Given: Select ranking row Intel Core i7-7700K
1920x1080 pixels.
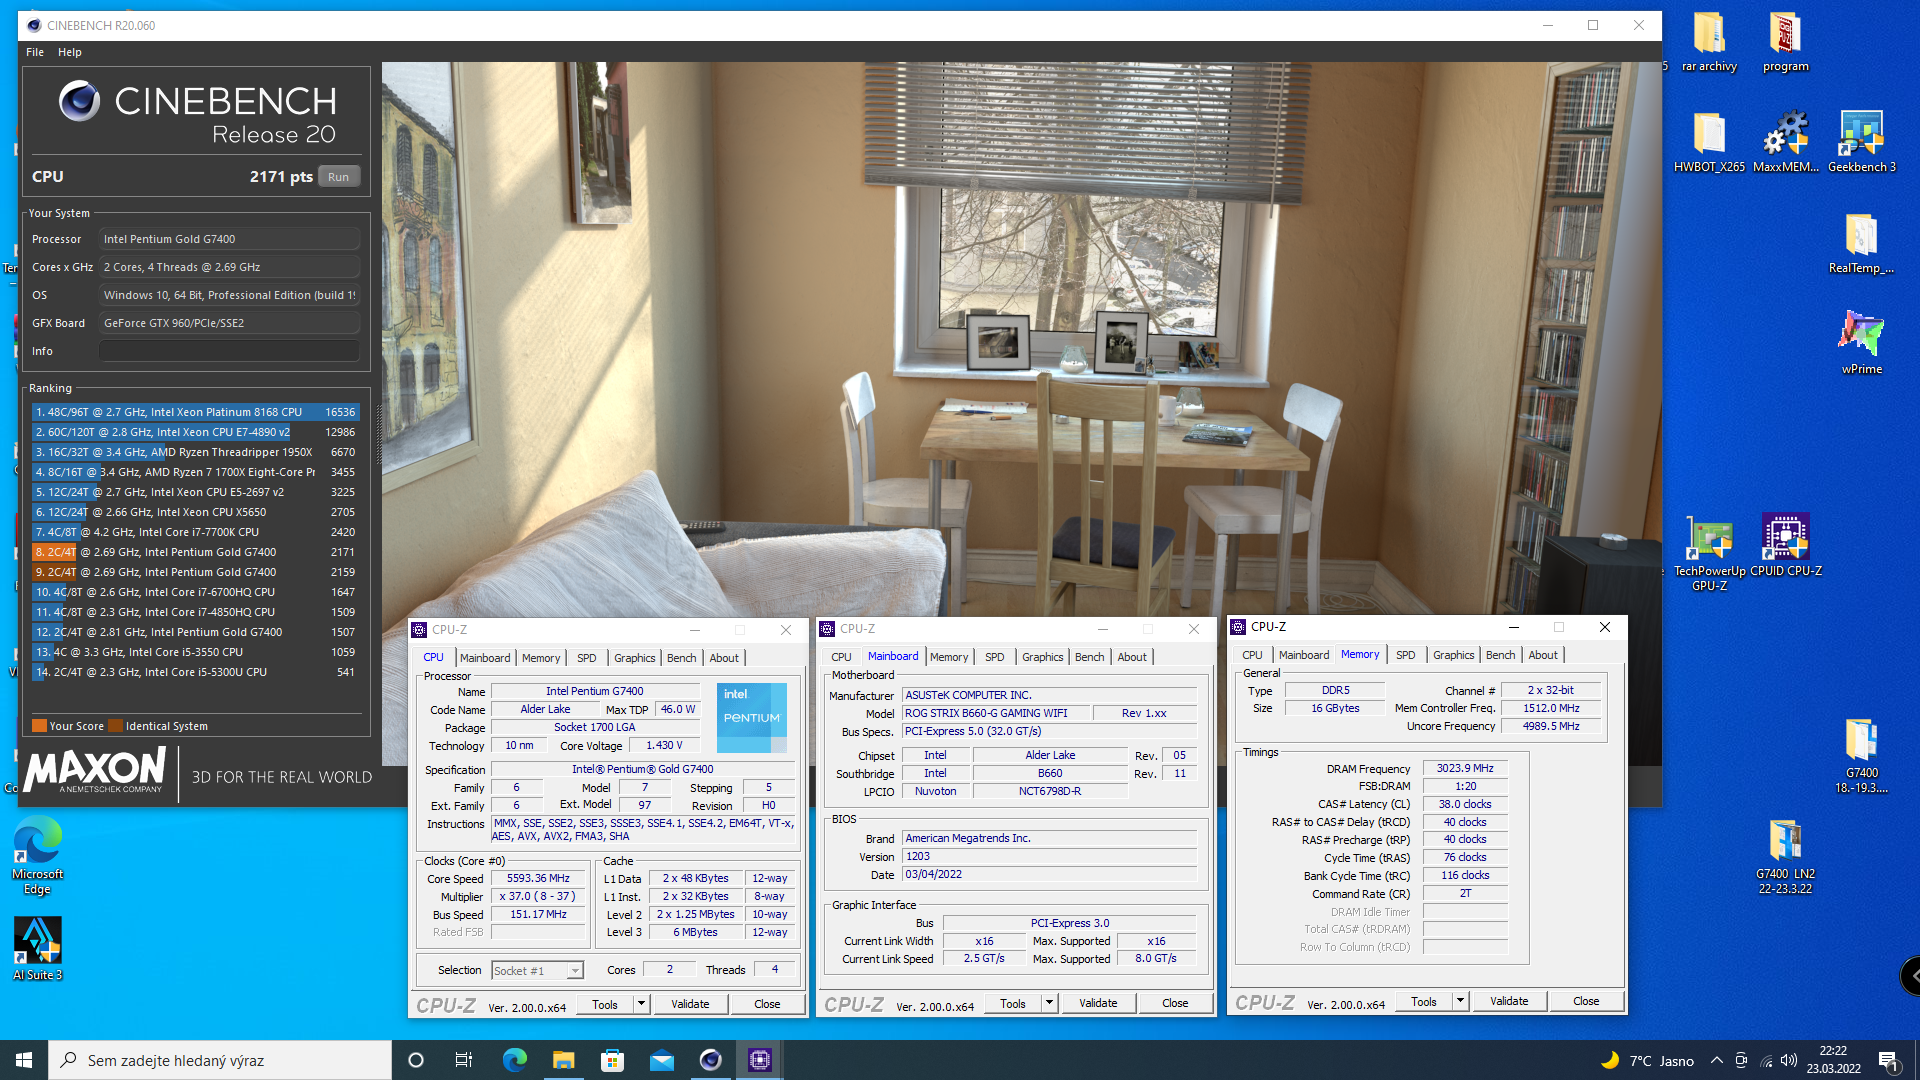Looking at the screenshot, I should pos(195,532).
